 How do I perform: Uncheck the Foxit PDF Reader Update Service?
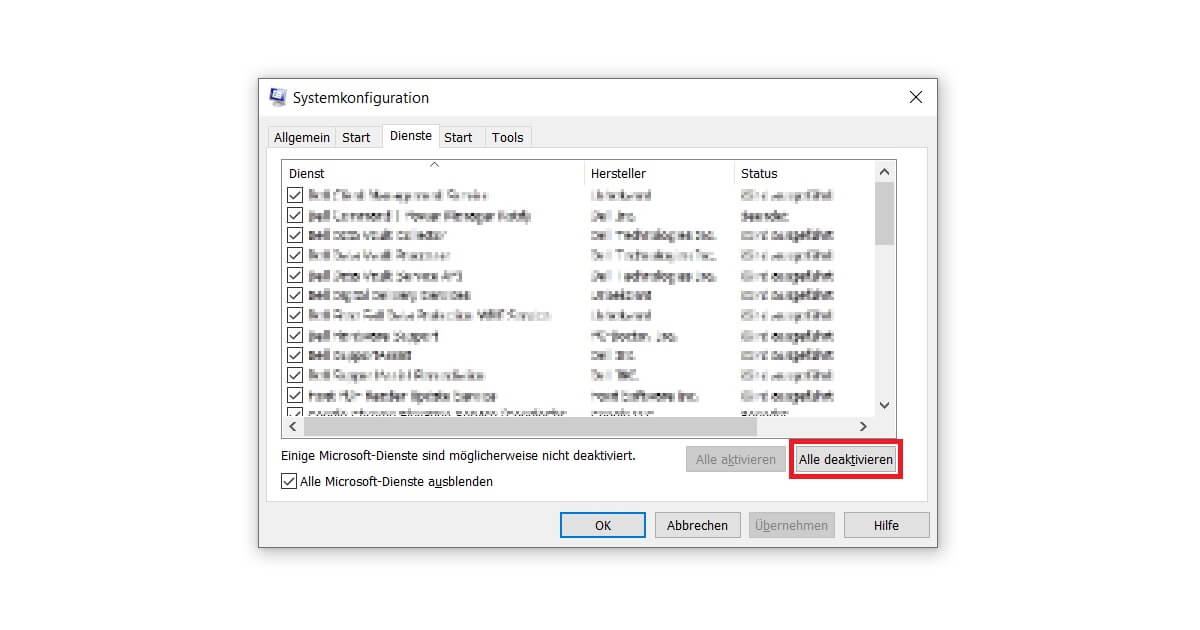(x=295, y=396)
